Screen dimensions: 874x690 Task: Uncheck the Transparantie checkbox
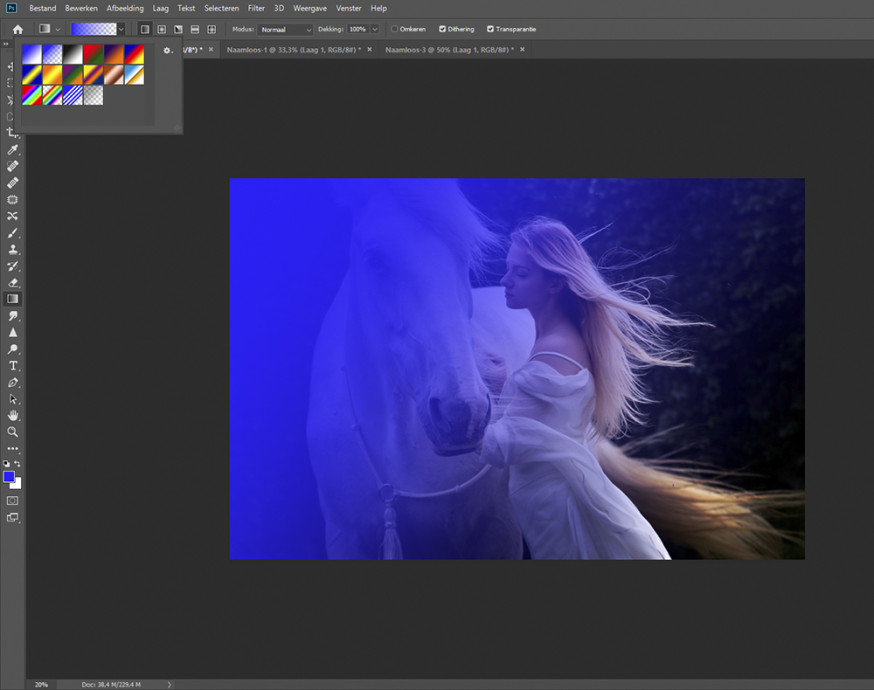coord(491,29)
